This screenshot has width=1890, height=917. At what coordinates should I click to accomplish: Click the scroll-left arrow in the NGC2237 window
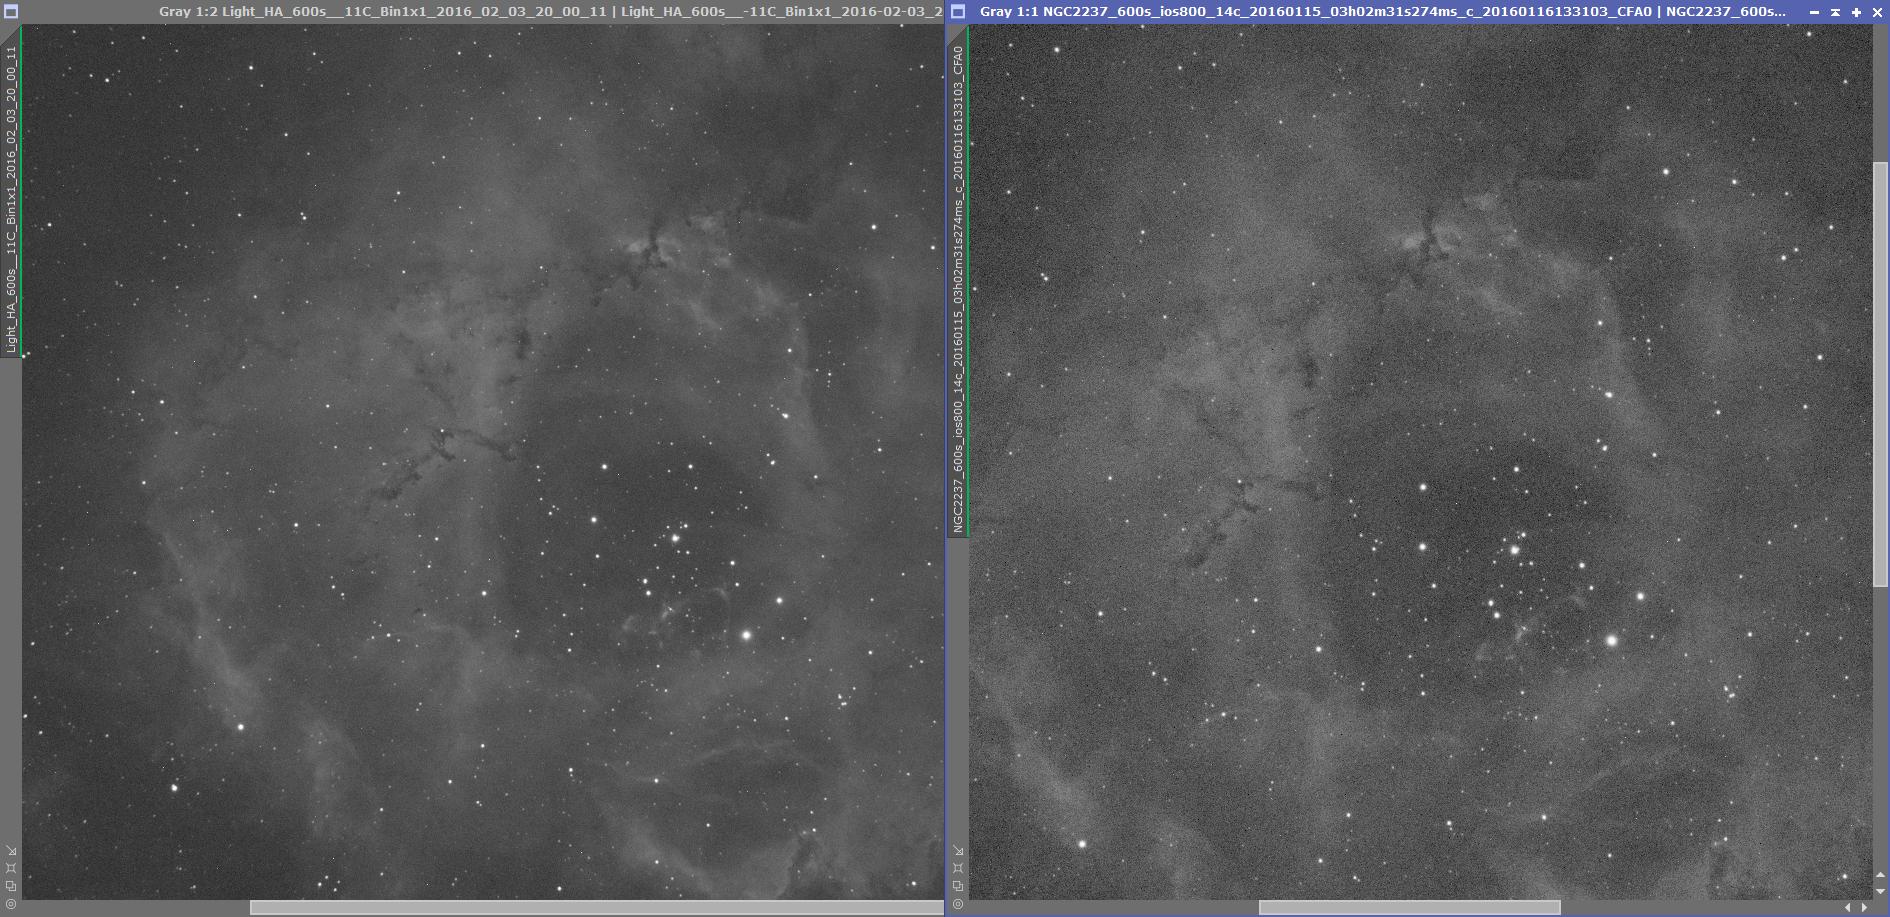coord(1848,907)
